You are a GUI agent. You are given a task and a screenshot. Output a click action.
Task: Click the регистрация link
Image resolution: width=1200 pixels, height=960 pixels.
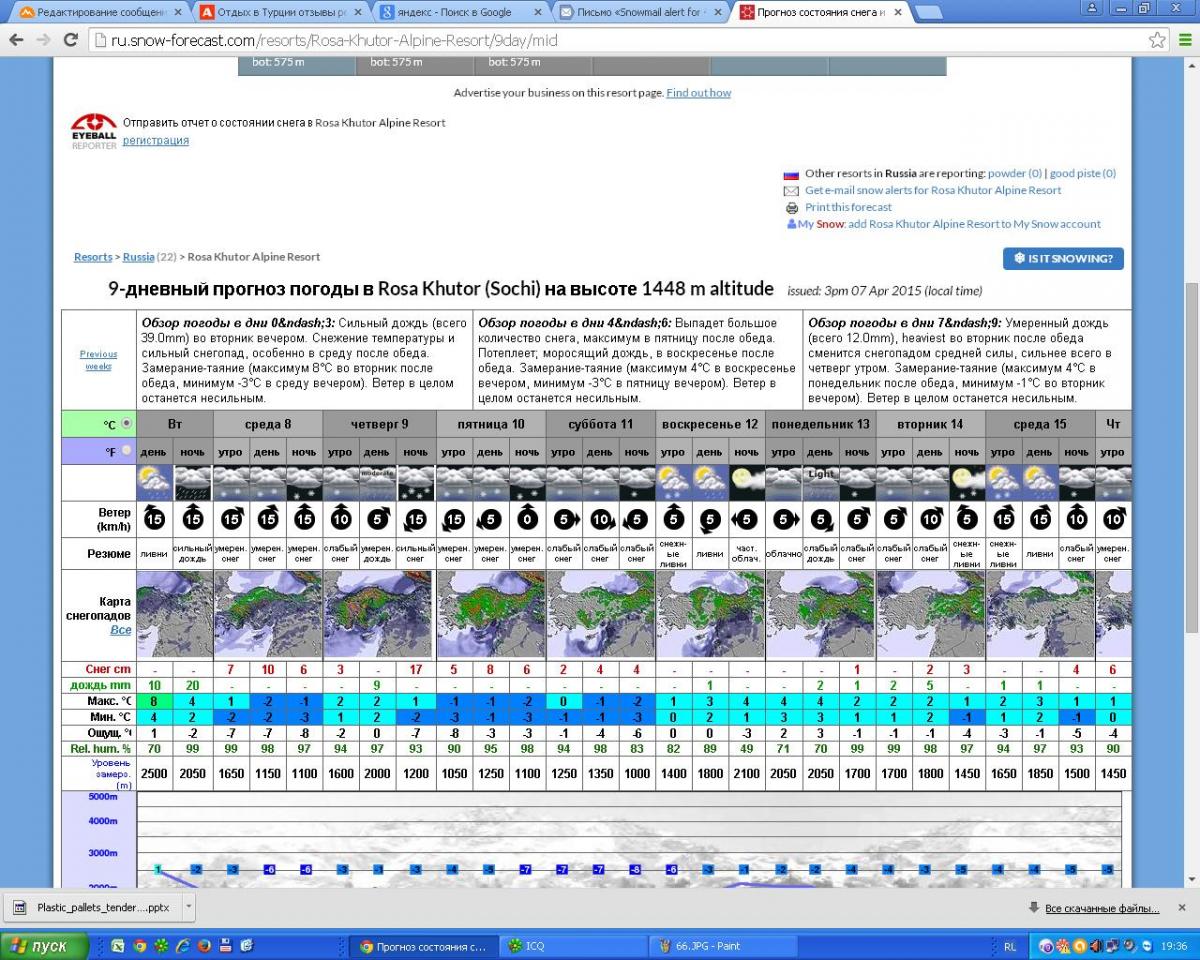(156, 141)
